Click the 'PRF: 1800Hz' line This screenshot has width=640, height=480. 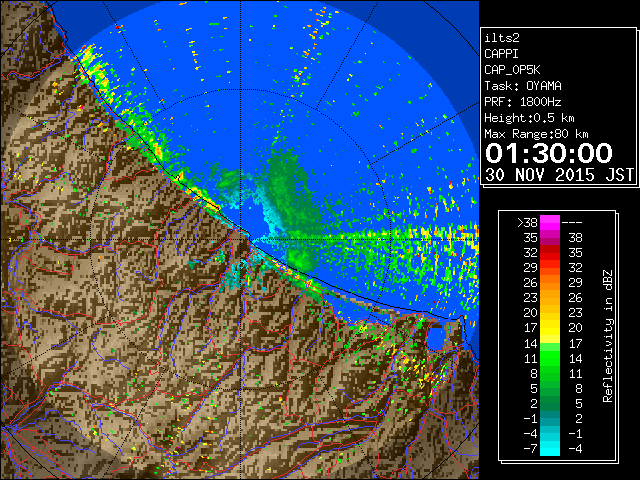pos(523,102)
